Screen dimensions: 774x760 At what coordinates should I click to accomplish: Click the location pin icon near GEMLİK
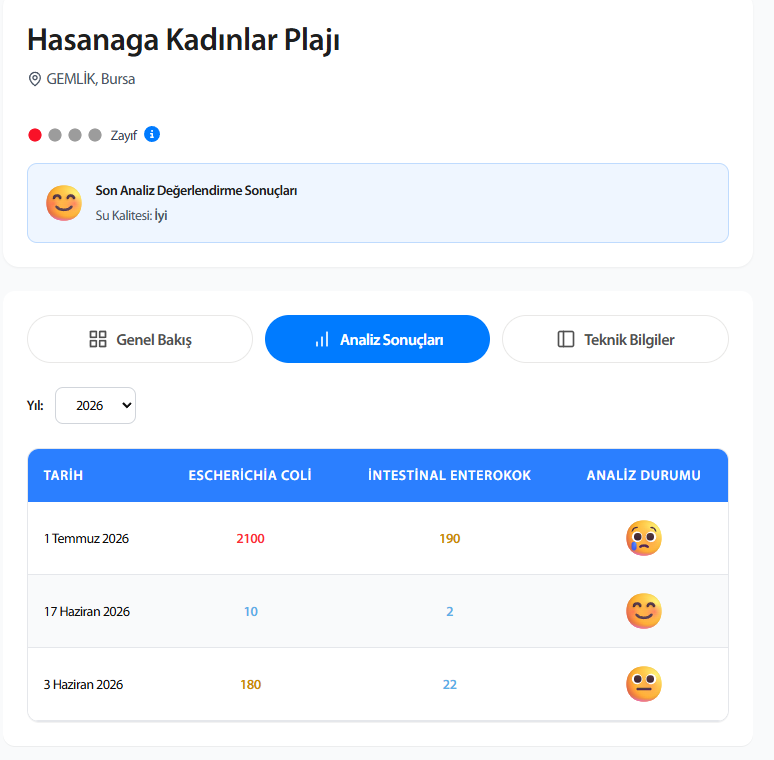pyautogui.click(x=35, y=79)
